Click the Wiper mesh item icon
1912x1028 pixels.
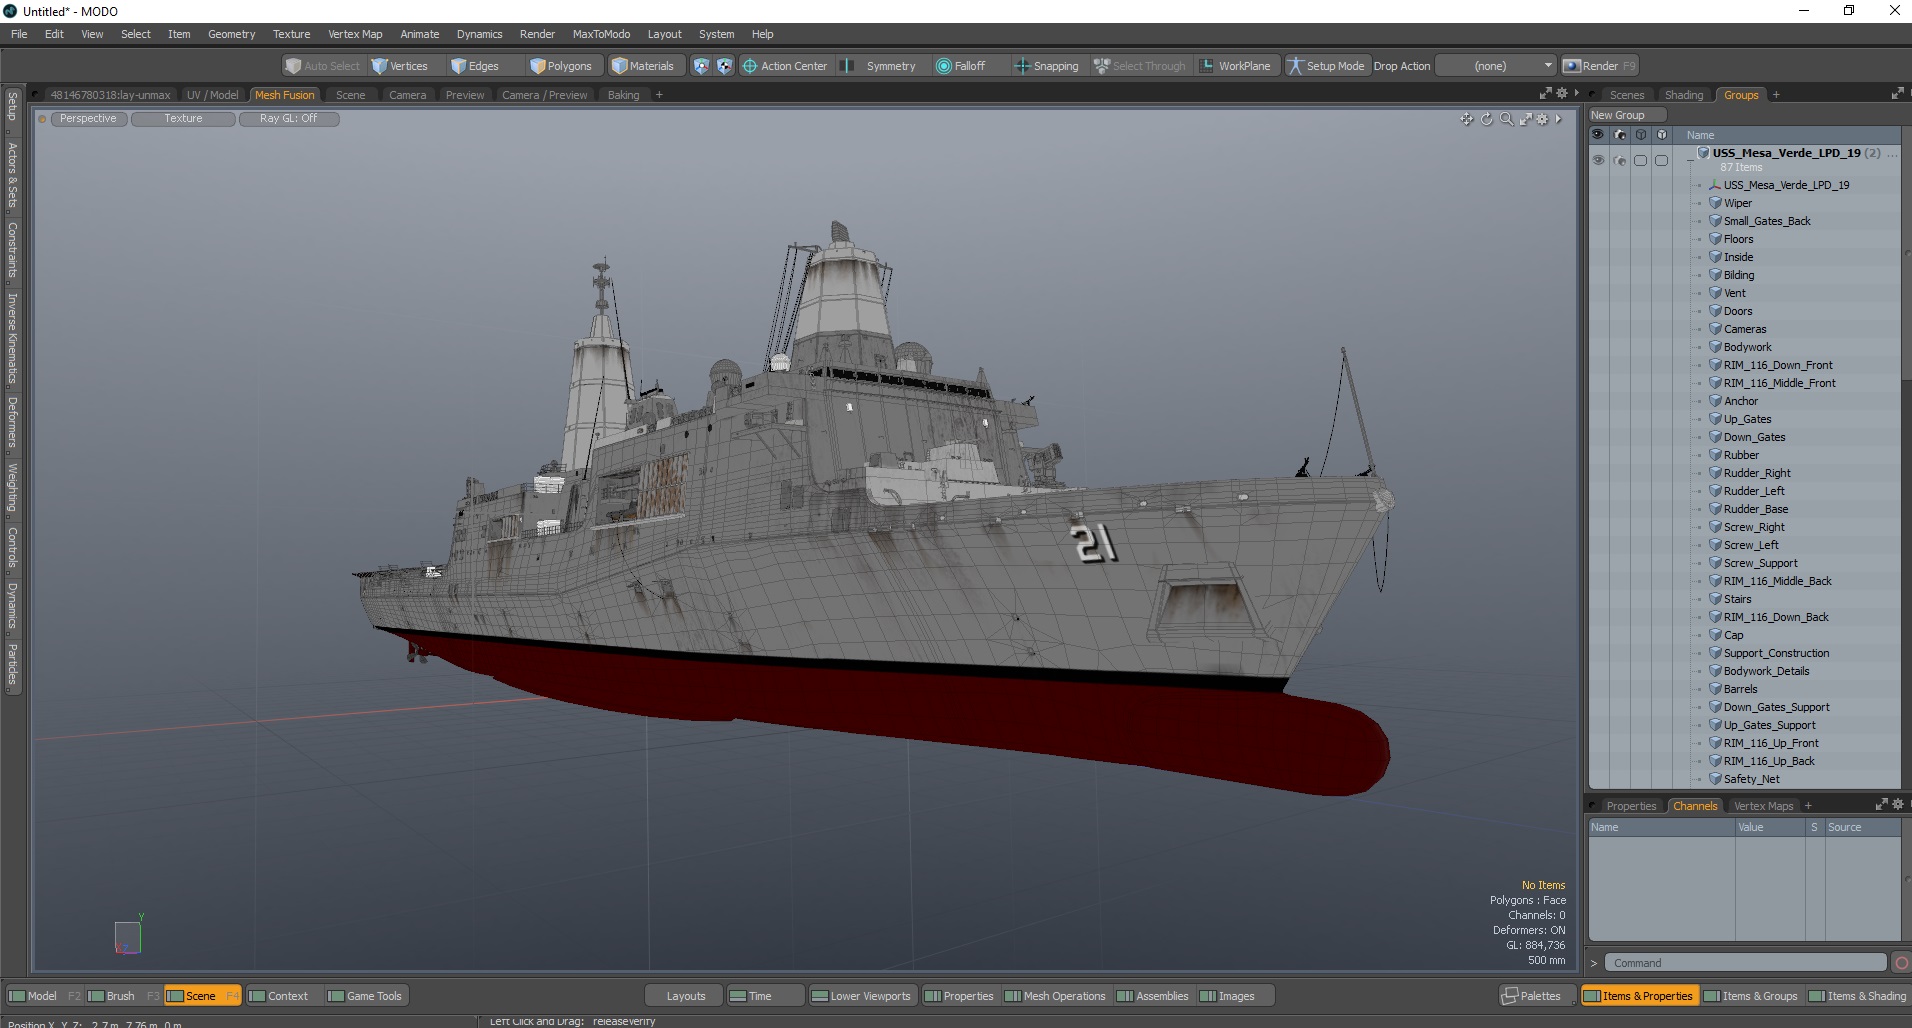coord(1715,203)
